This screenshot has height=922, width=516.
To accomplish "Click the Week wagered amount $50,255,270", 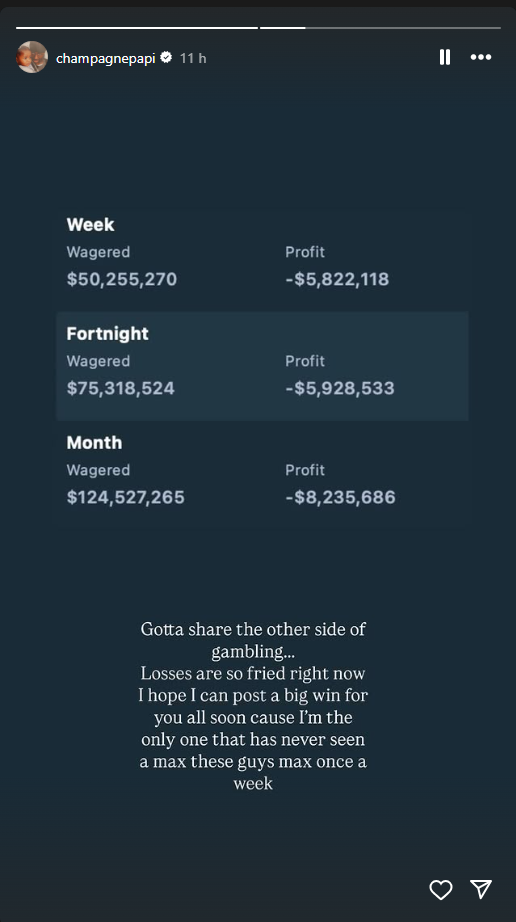I will [122, 279].
